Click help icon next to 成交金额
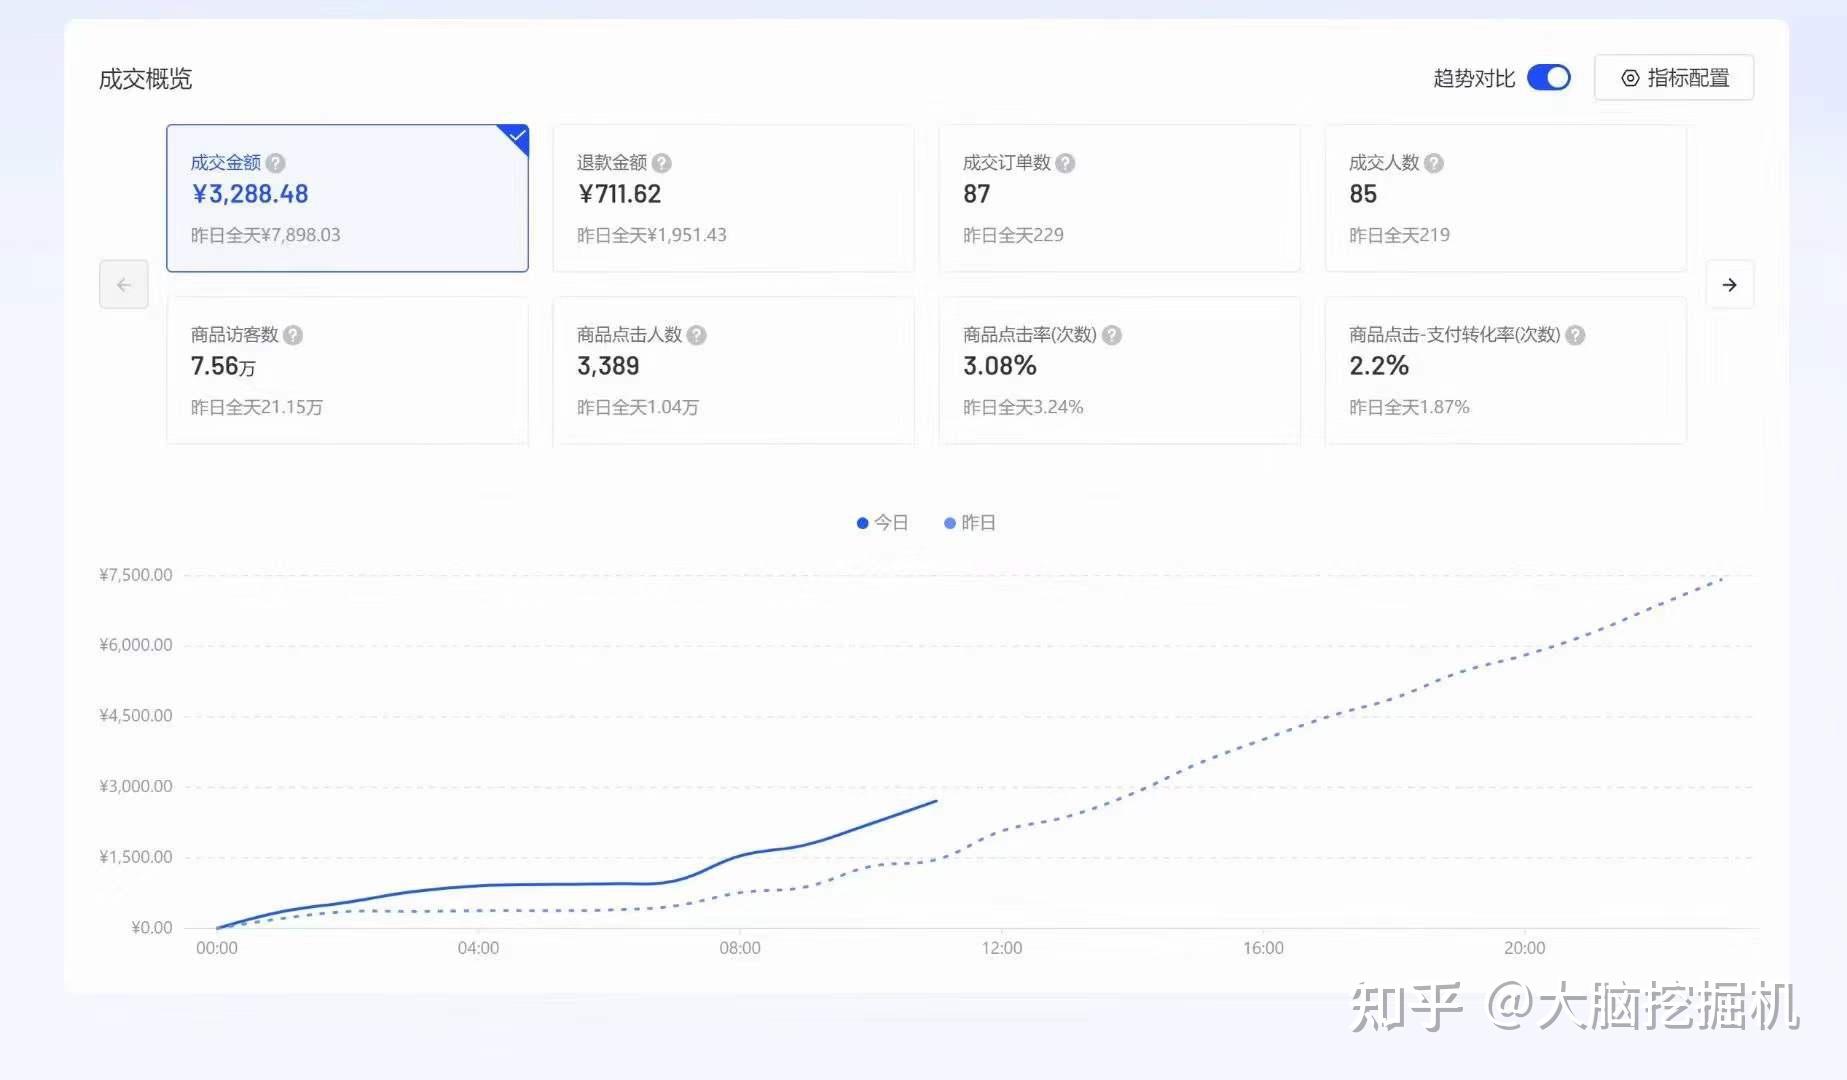Screen dimensions: 1847x1080 (x=276, y=163)
